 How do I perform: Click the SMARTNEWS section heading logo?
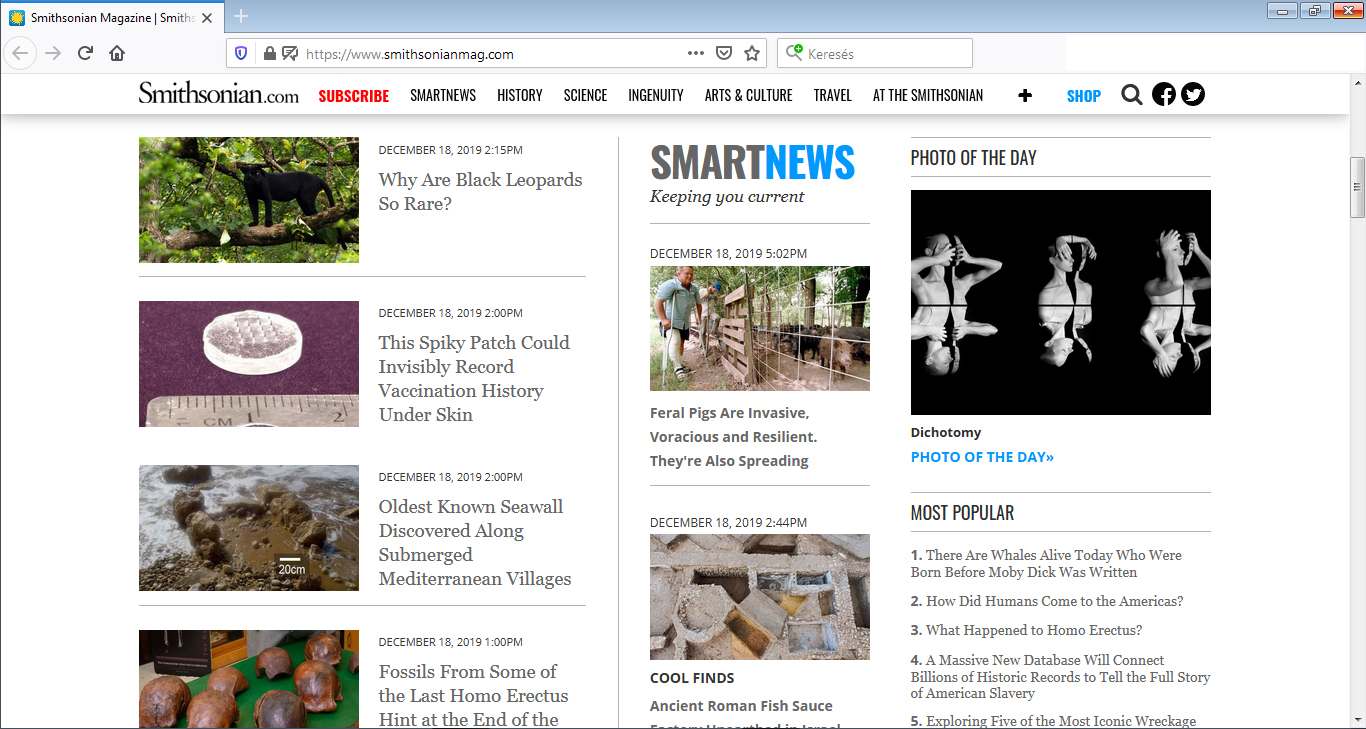click(x=752, y=162)
